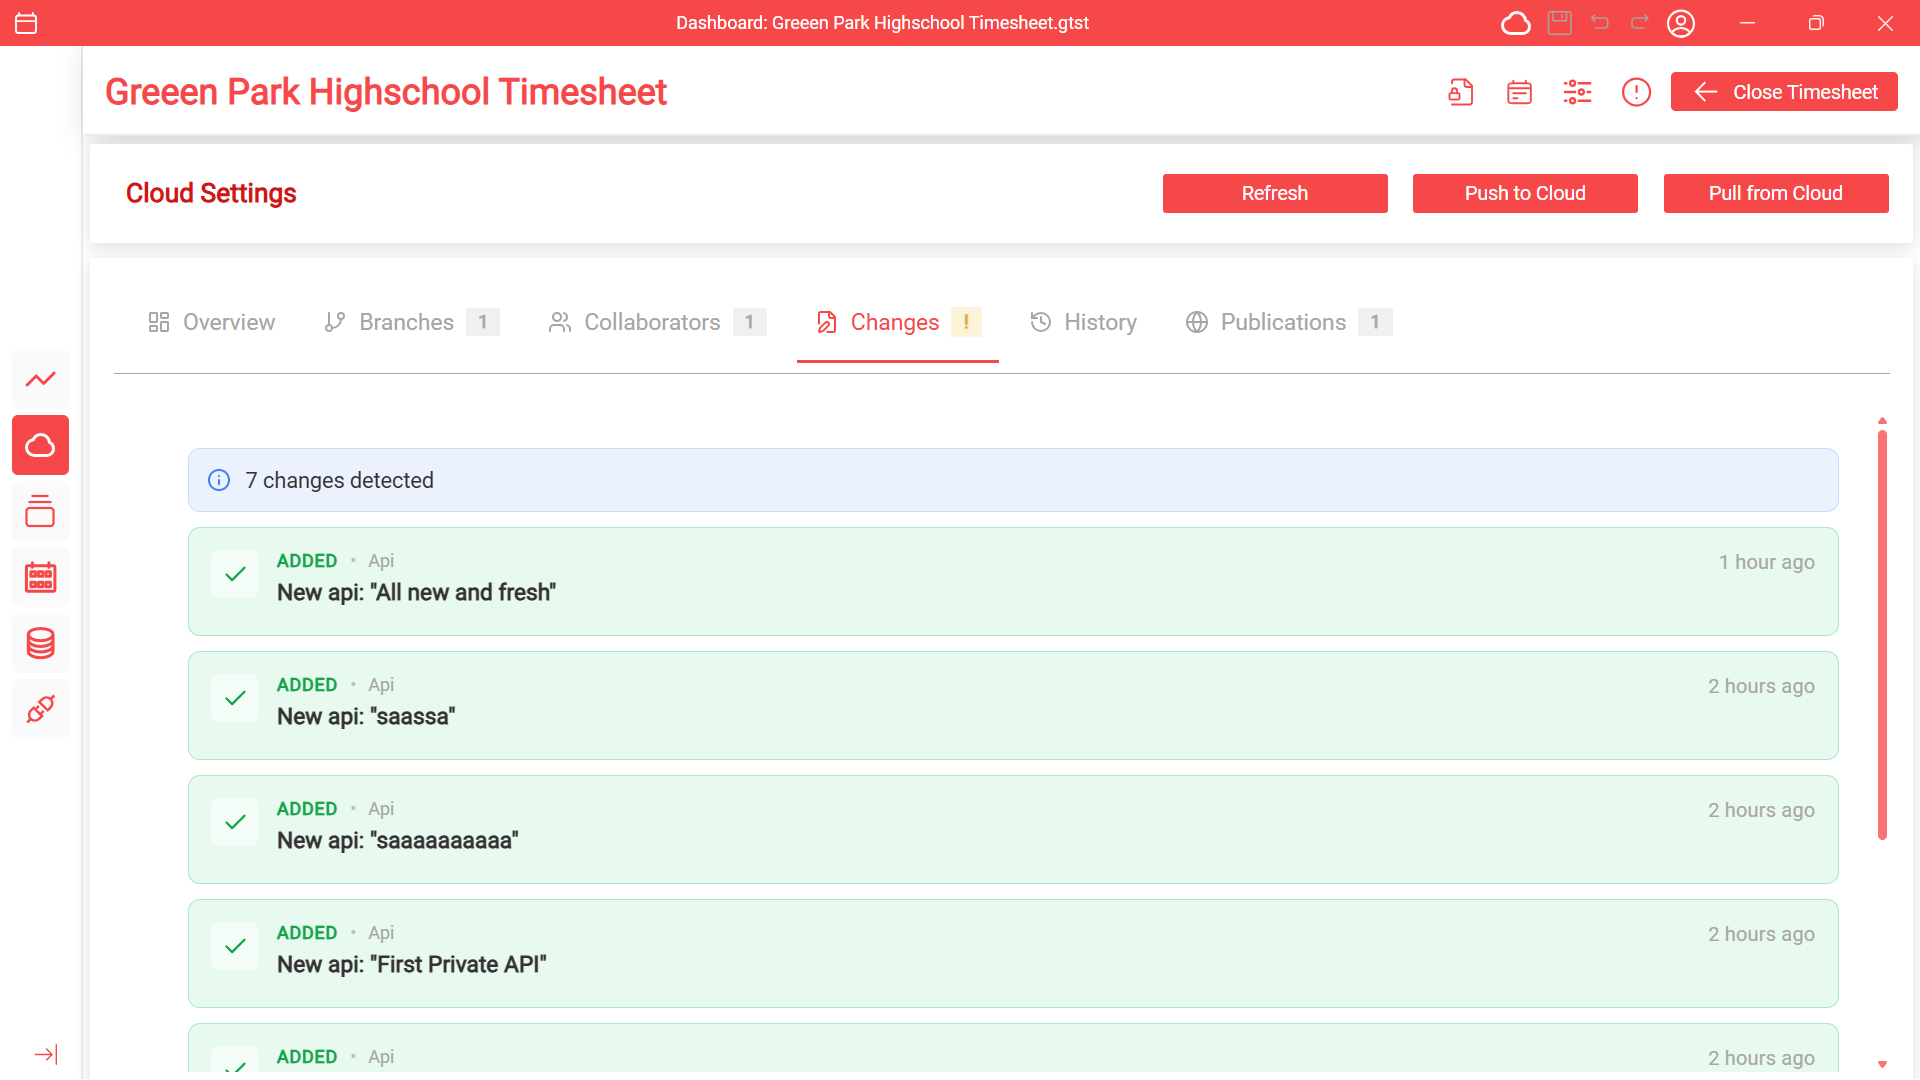
Task: Open the plug connections sidebar icon
Action: click(41, 709)
